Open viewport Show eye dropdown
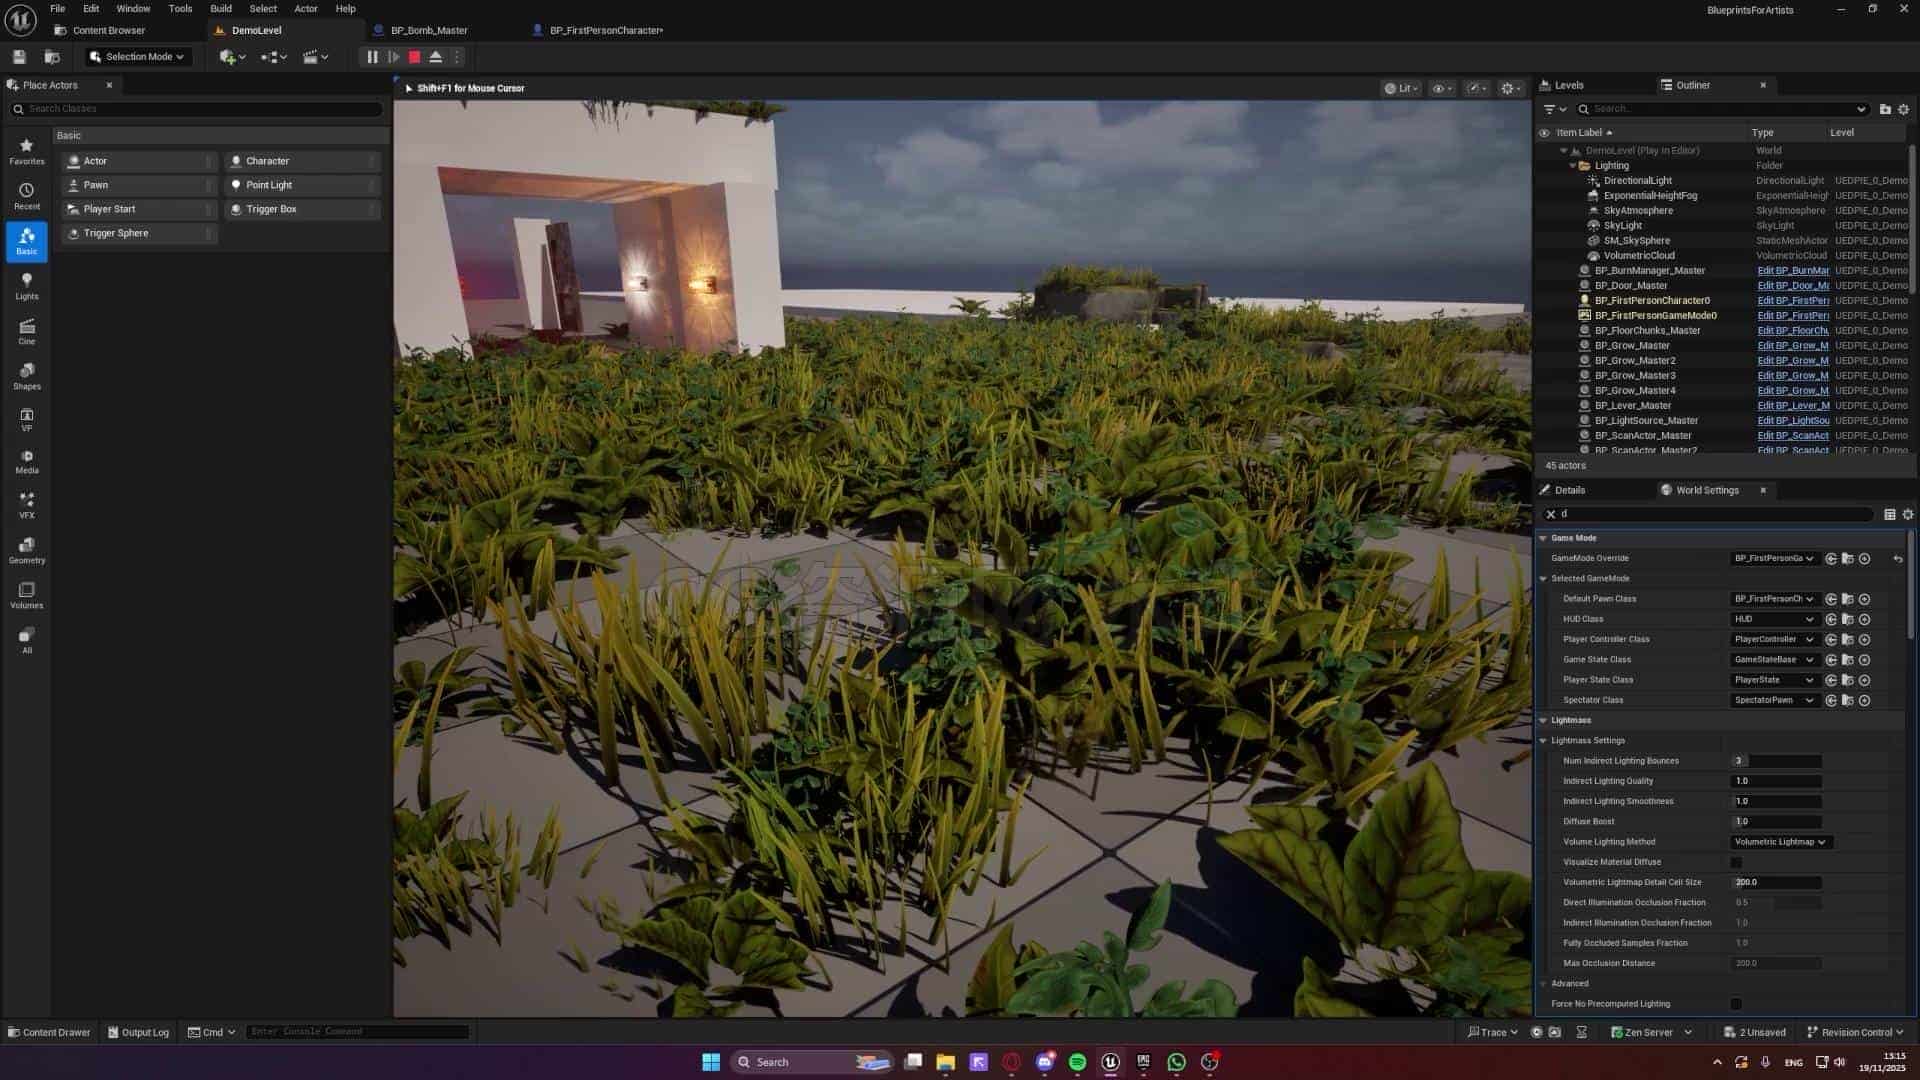This screenshot has height=1080, width=1920. pos(1442,88)
